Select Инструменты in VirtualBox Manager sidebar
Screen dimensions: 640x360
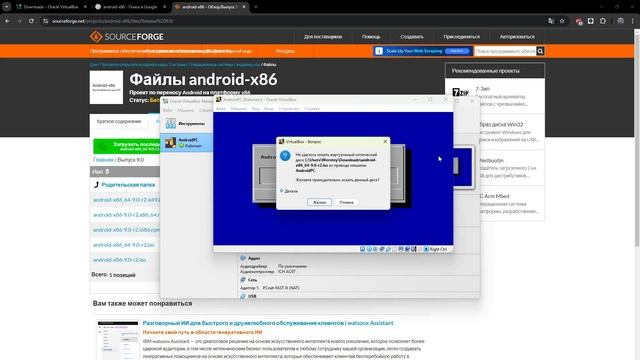[x=187, y=123]
